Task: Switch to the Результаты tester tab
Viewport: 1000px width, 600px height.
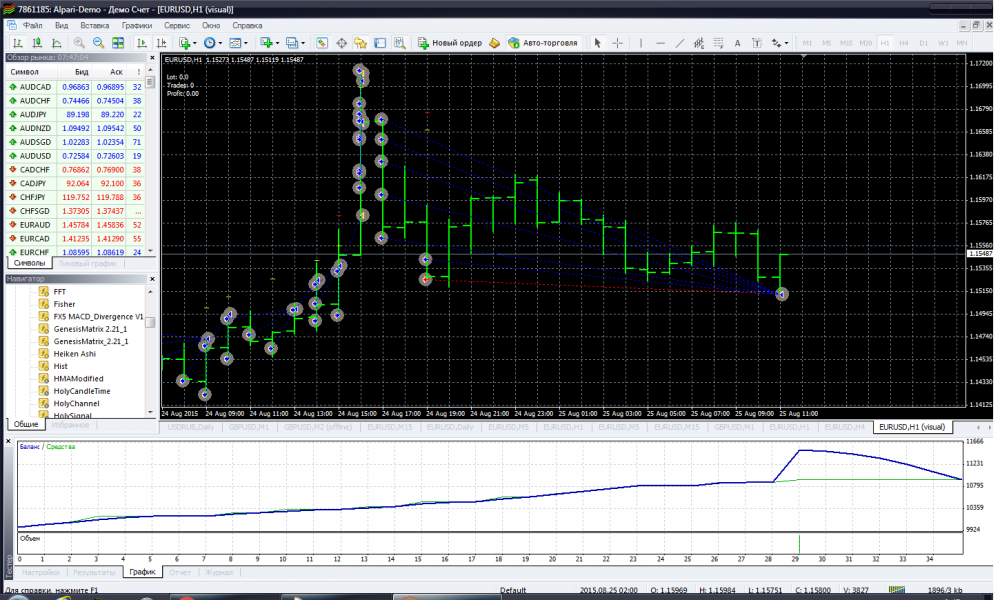Action: click(93, 572)
